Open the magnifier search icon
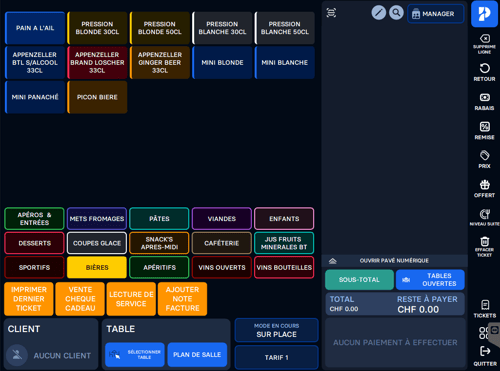The image size is (500, 371). point(396,13)
